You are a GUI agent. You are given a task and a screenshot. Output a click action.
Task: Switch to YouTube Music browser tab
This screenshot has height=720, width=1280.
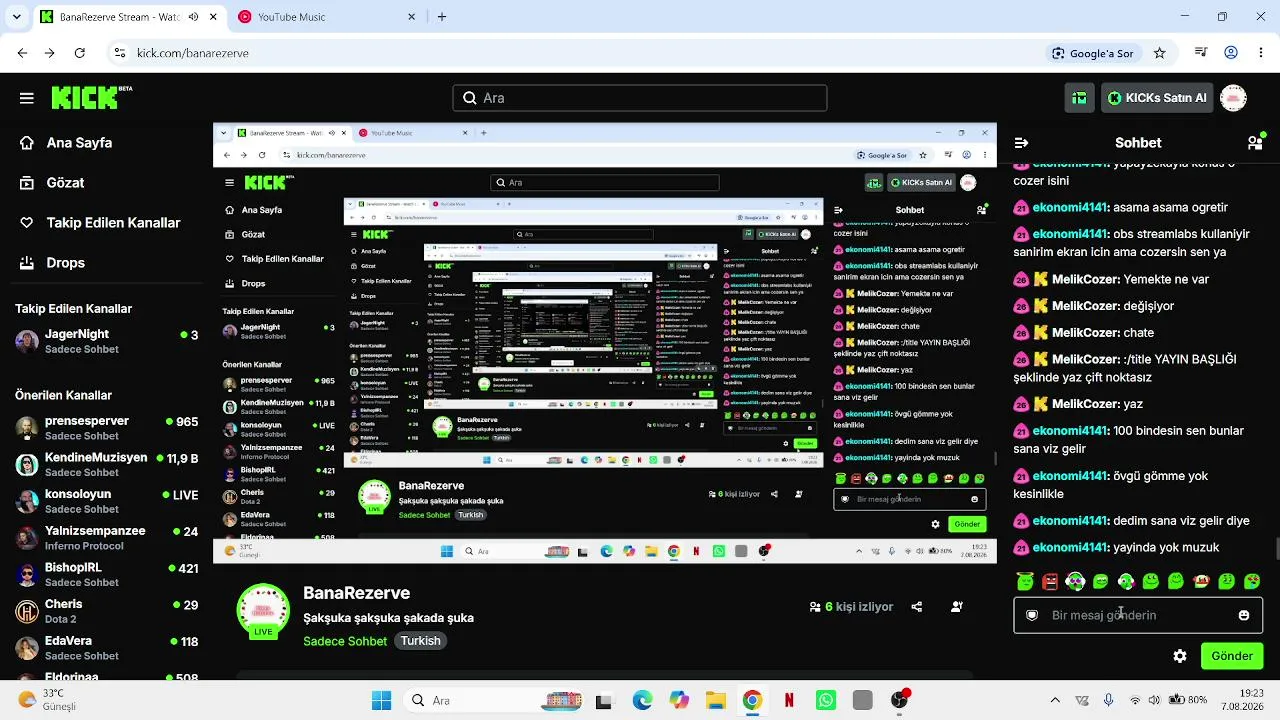[326, 17]
